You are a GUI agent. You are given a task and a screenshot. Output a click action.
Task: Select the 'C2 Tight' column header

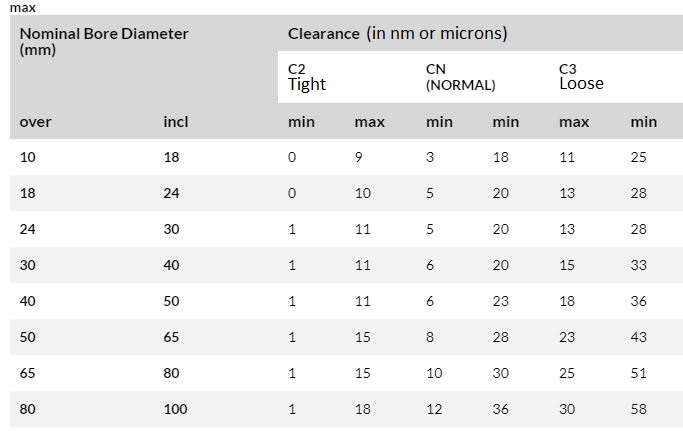(307, 76)
